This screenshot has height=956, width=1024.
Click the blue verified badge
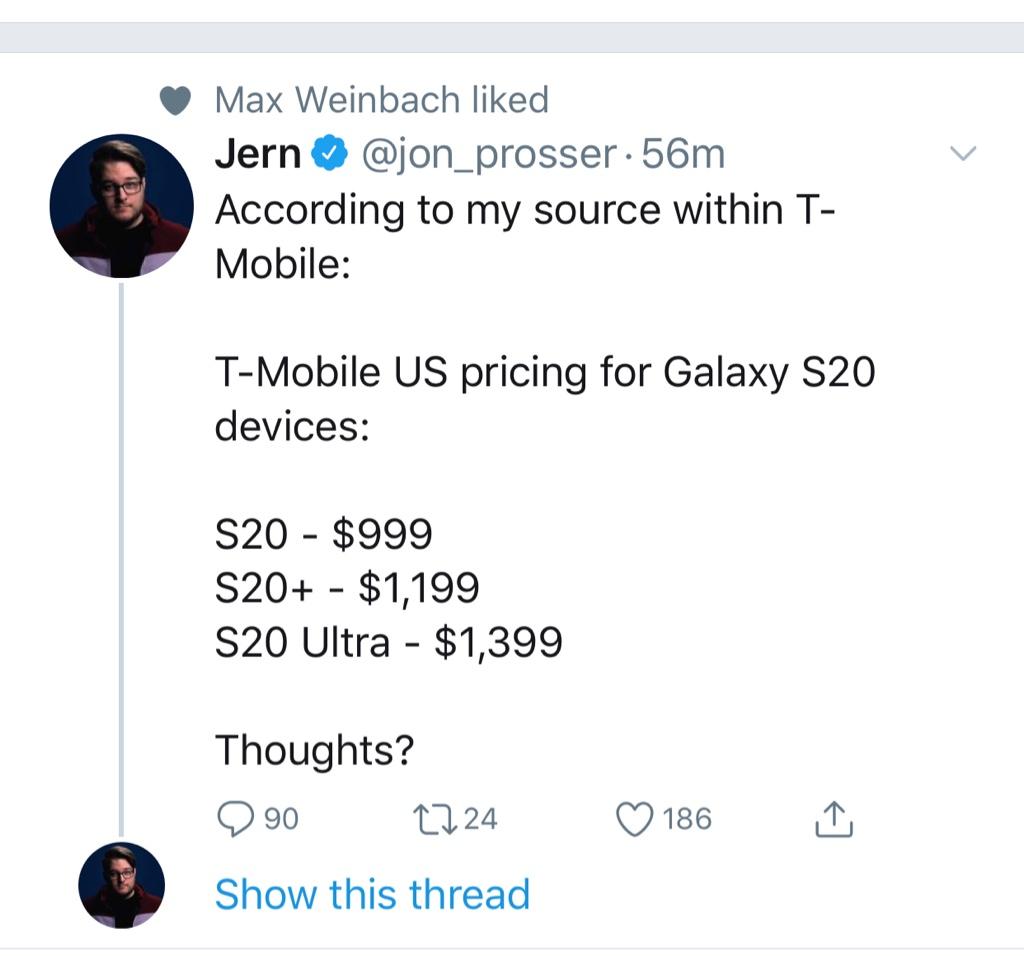(329, 153)
